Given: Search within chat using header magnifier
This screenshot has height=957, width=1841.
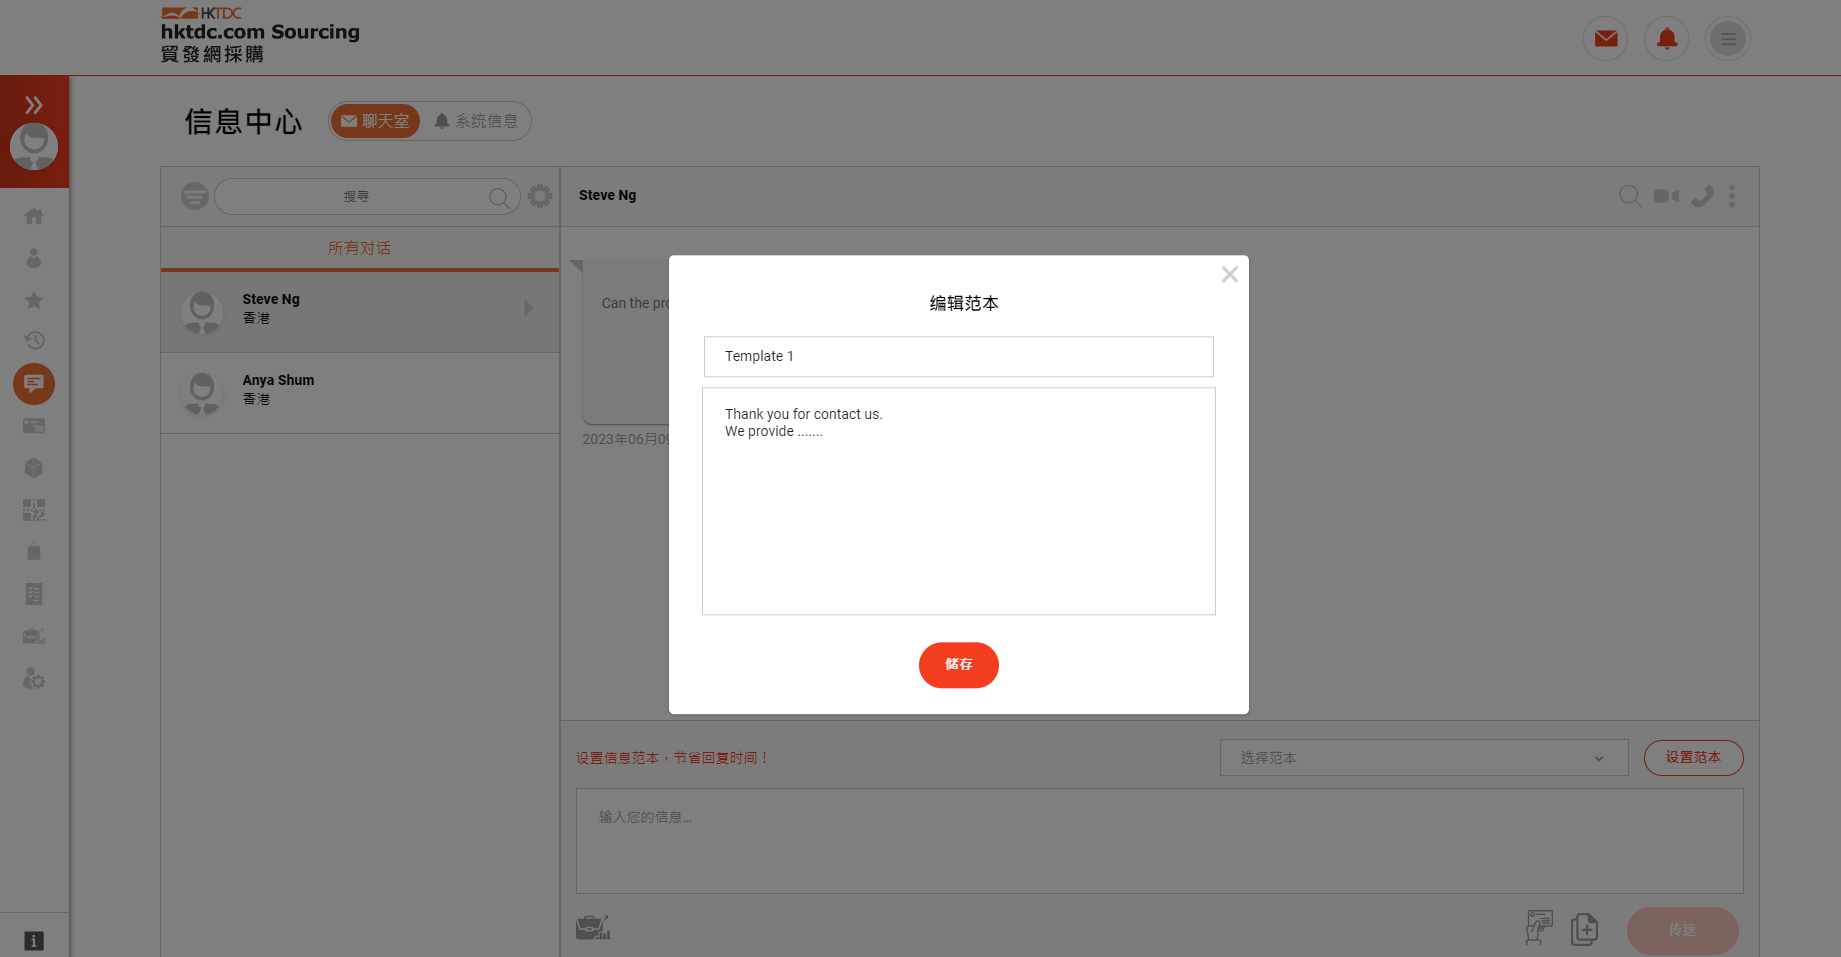Looking at the screenshot, I should (1630, 196).
